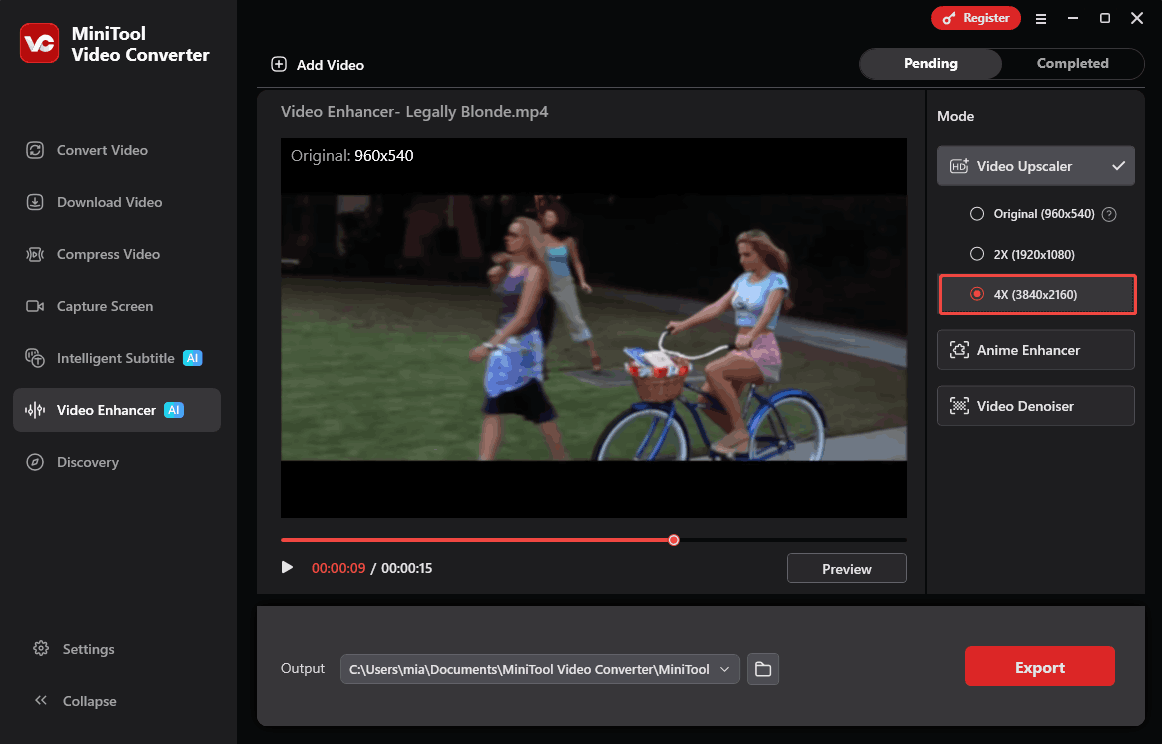Viewport: 1162px width, 744px height.
Task: Click the Export button
Action: [1040, 666]
